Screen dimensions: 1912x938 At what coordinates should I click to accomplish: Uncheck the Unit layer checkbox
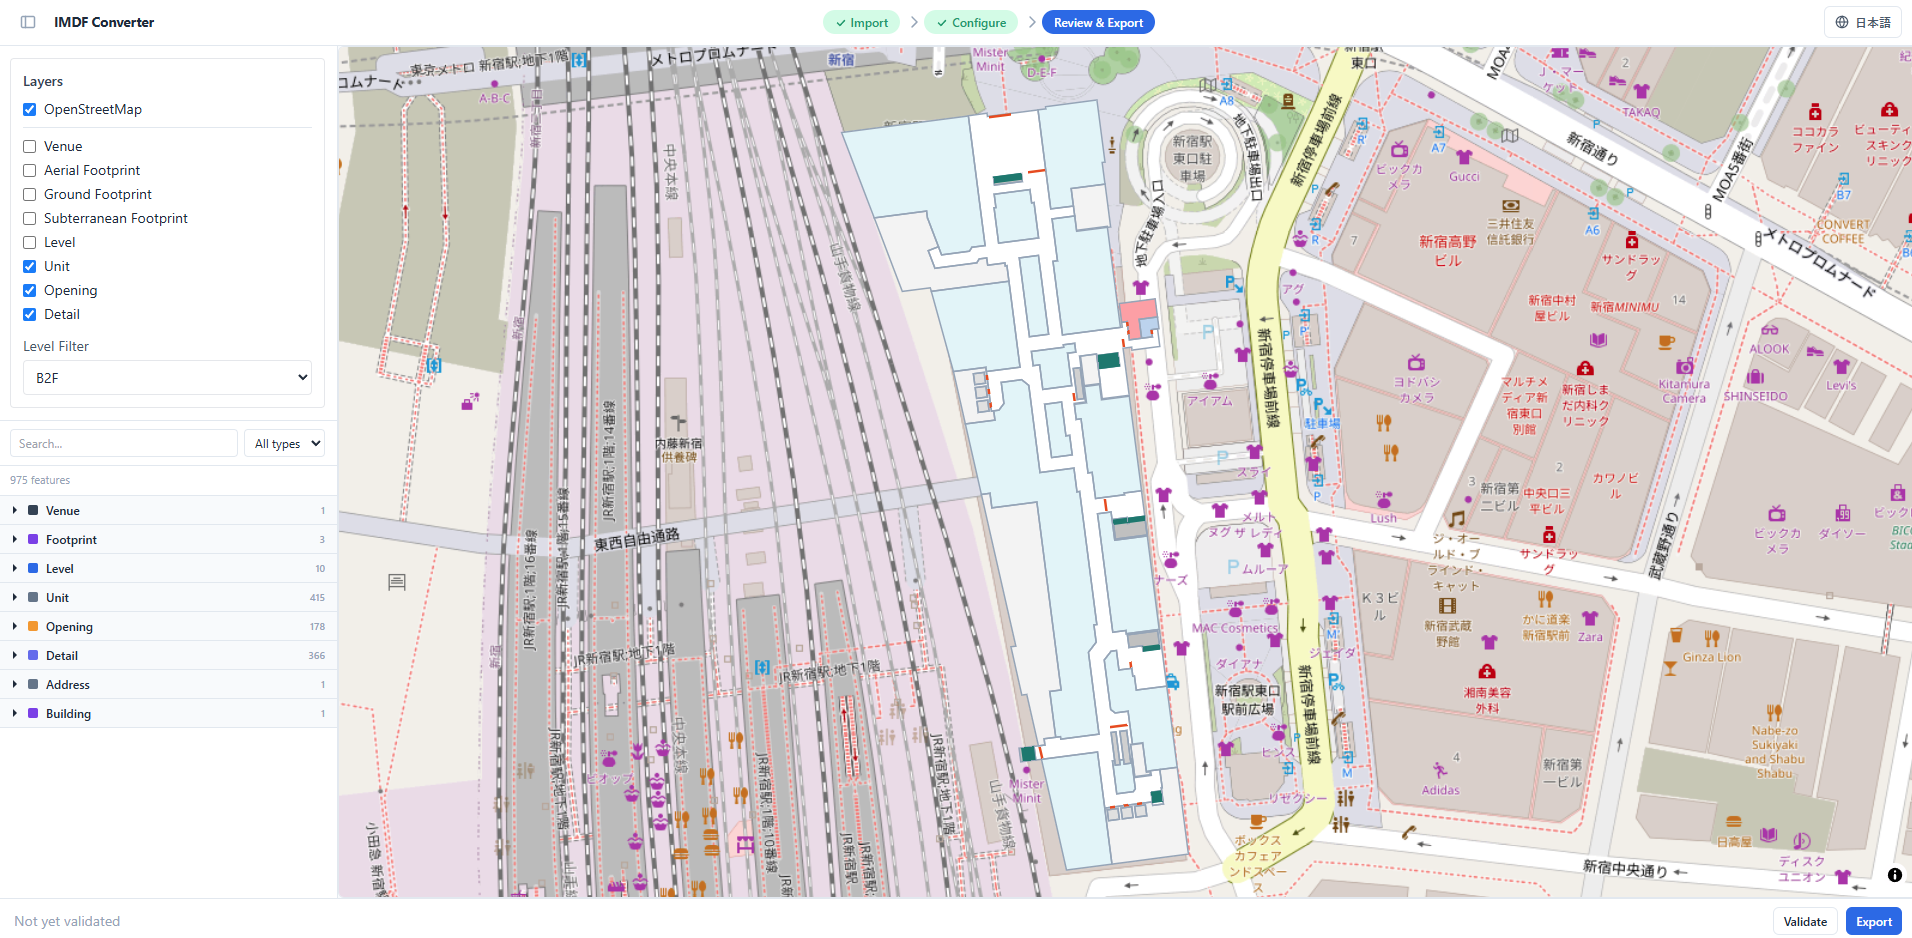30,267
